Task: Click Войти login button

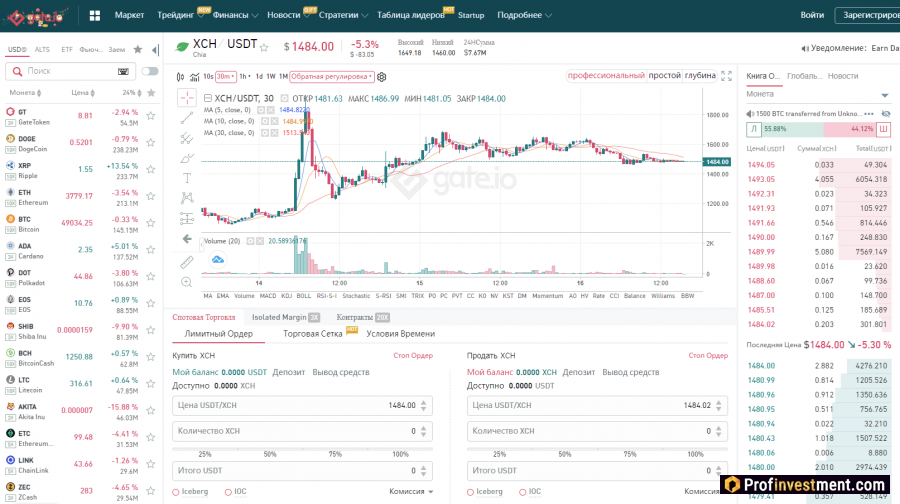Action: (812, 15)
